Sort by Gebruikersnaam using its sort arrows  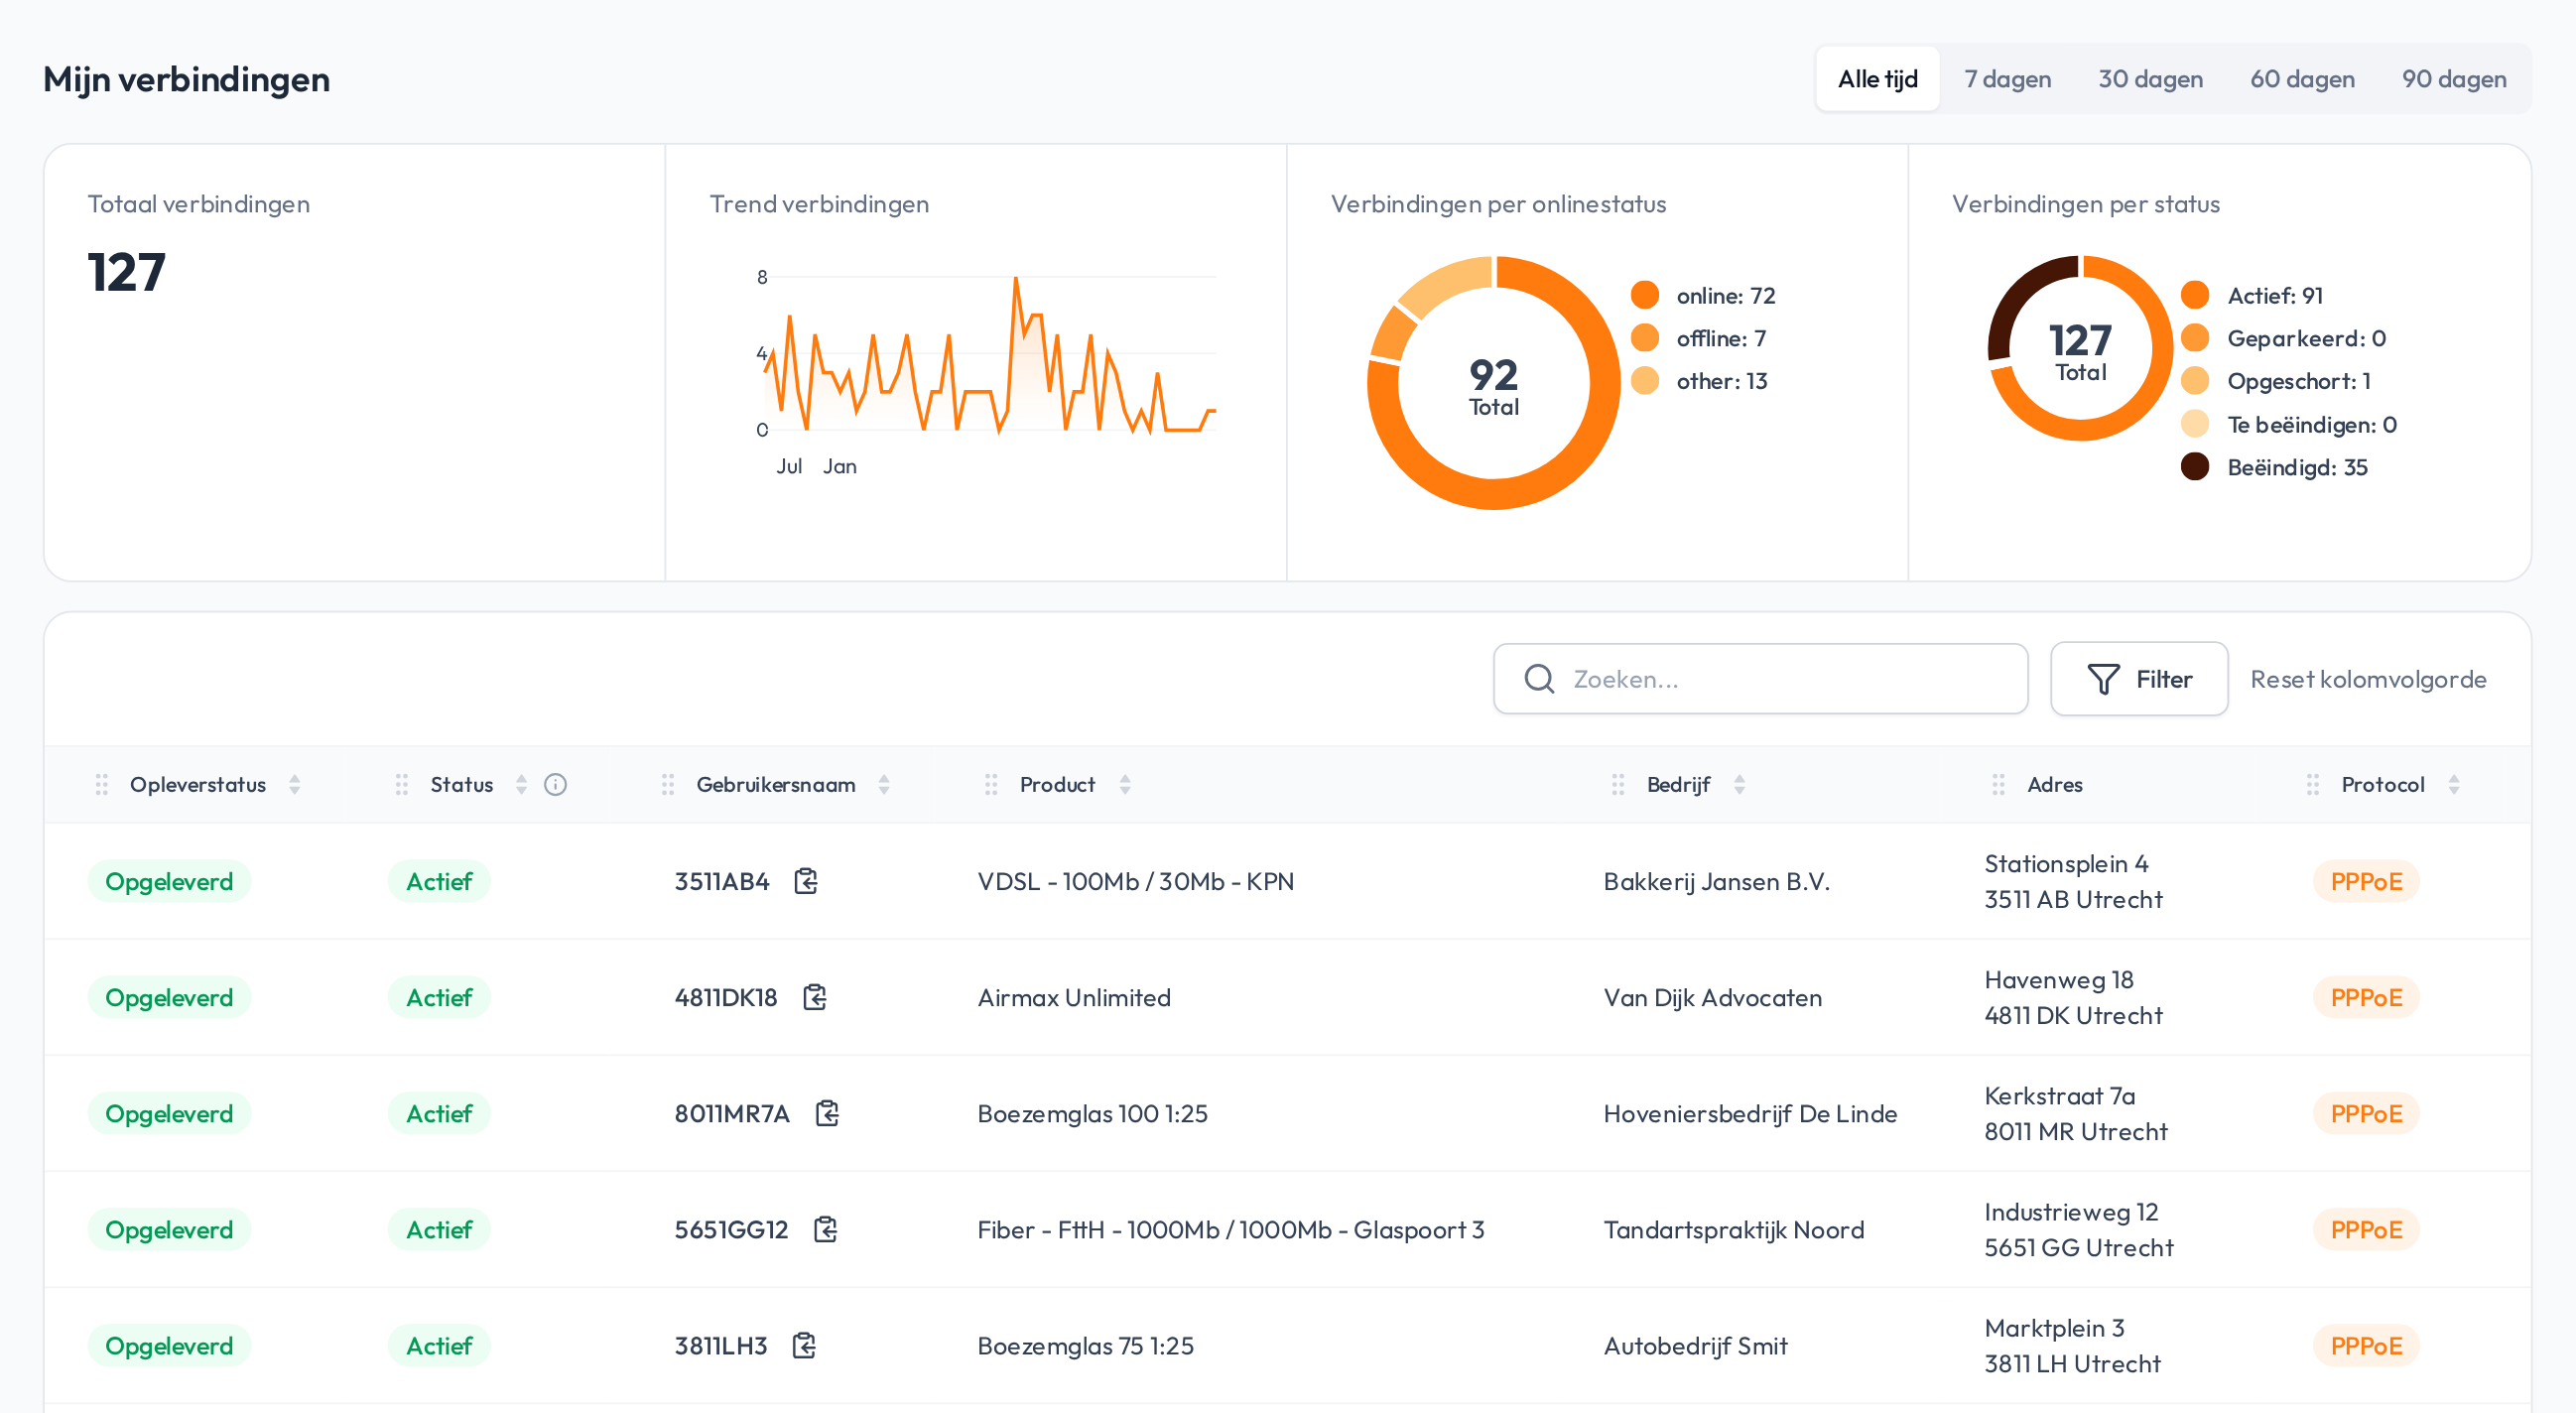click(883, 785)
